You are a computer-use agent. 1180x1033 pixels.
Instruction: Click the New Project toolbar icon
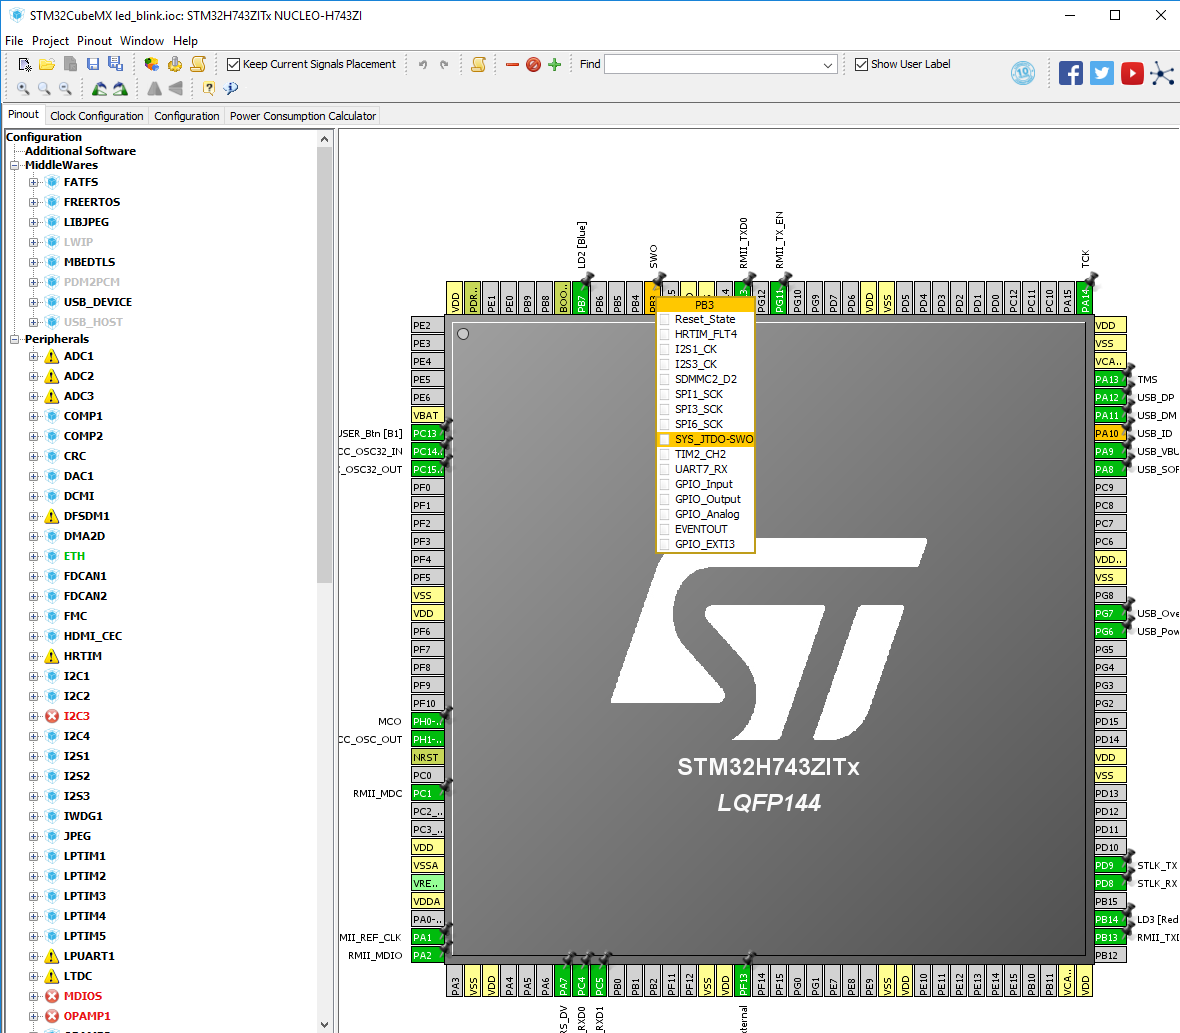(24, 65)
